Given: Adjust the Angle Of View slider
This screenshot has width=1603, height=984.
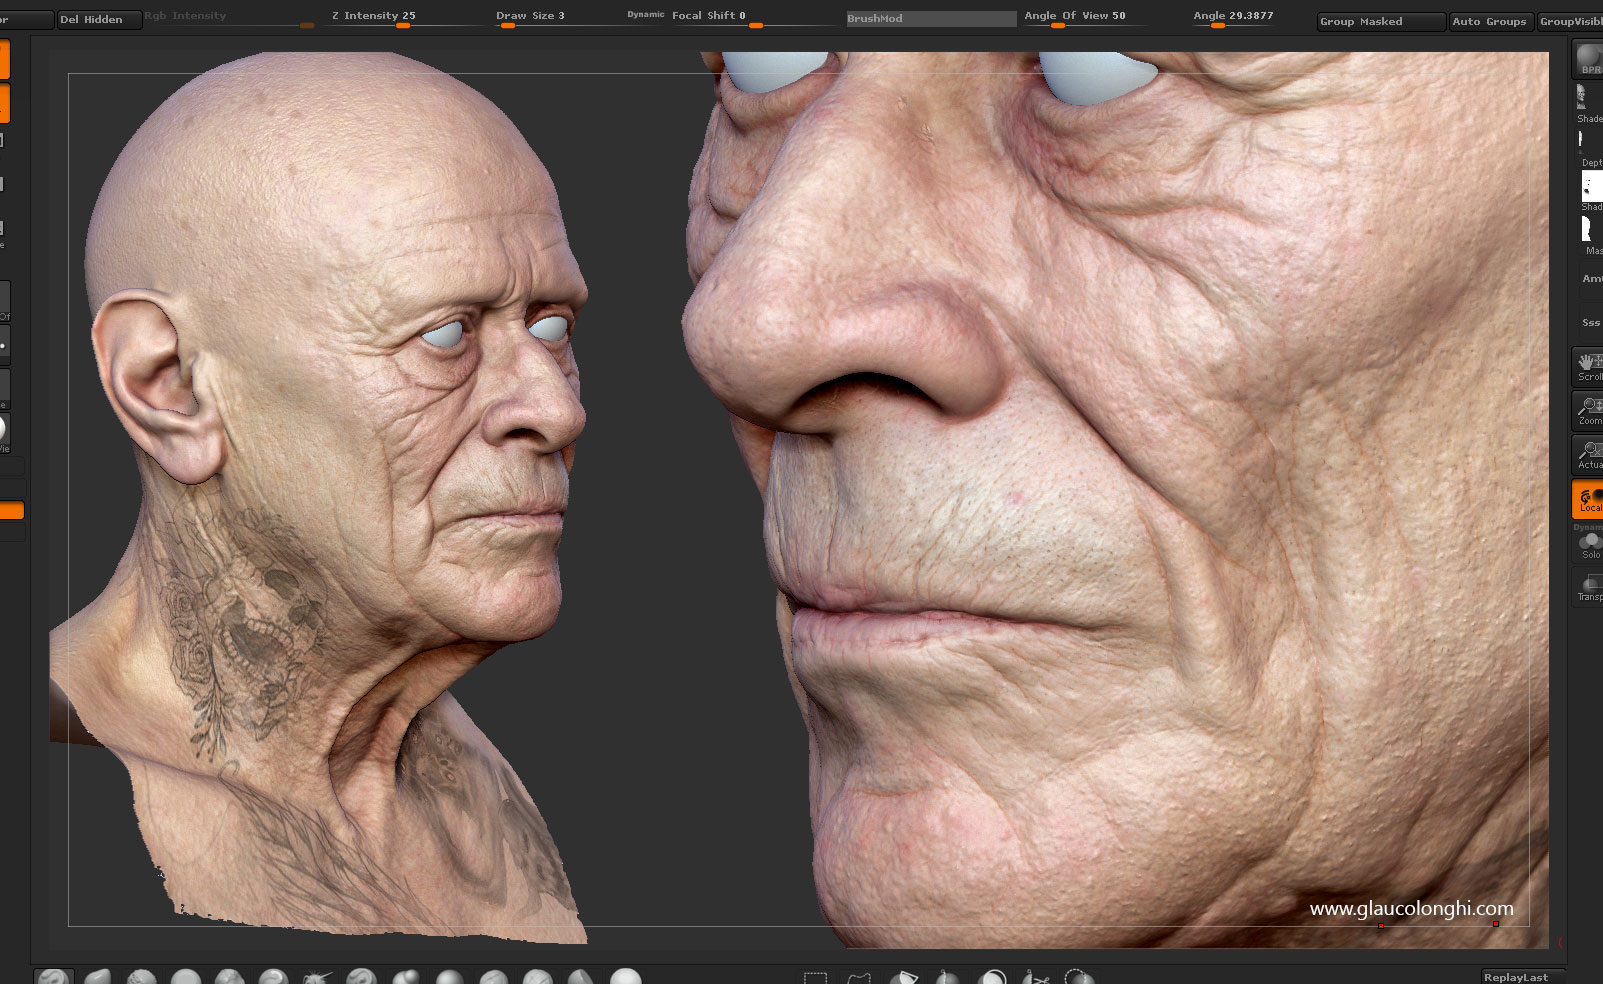Looking at the screenshot, I should (x=1083, y=18).
